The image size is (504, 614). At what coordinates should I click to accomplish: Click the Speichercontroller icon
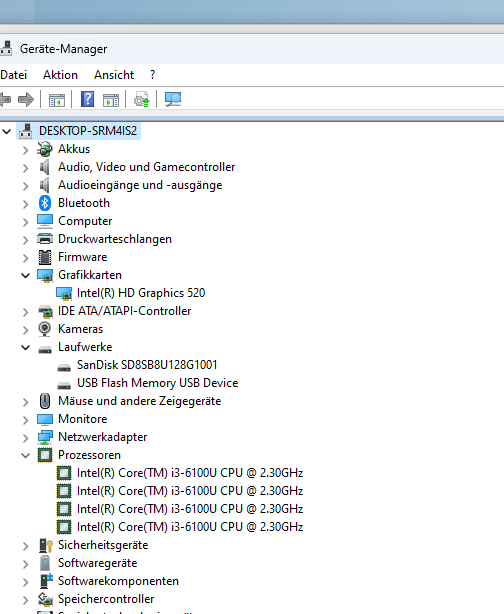(45, 599)
